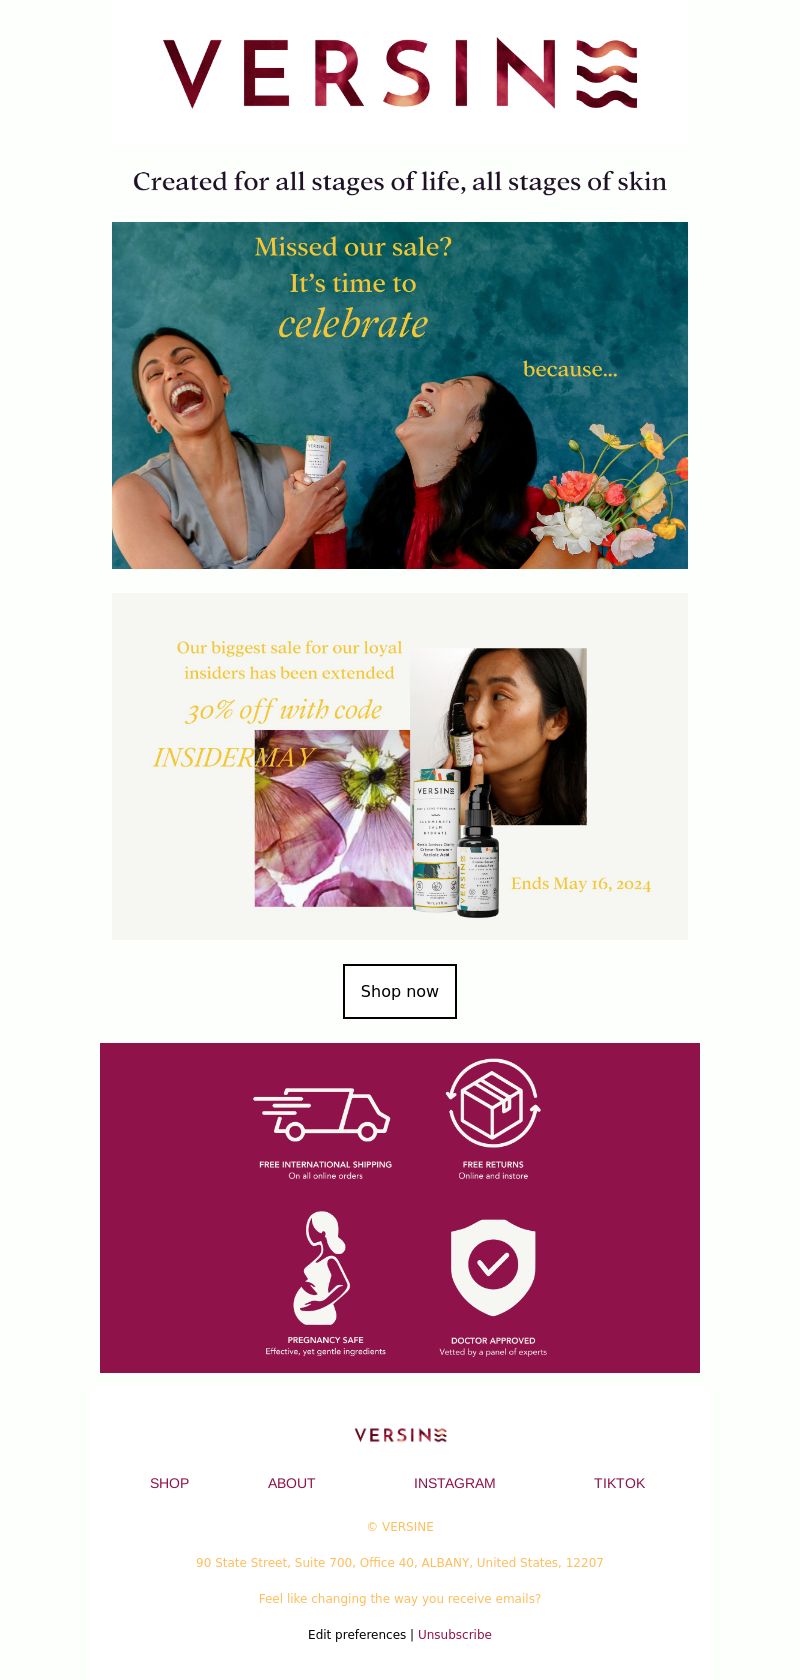This screenshot has height=1680, width=800.
Task: Click the Unsubscribe link
Action: [455, 1635]
